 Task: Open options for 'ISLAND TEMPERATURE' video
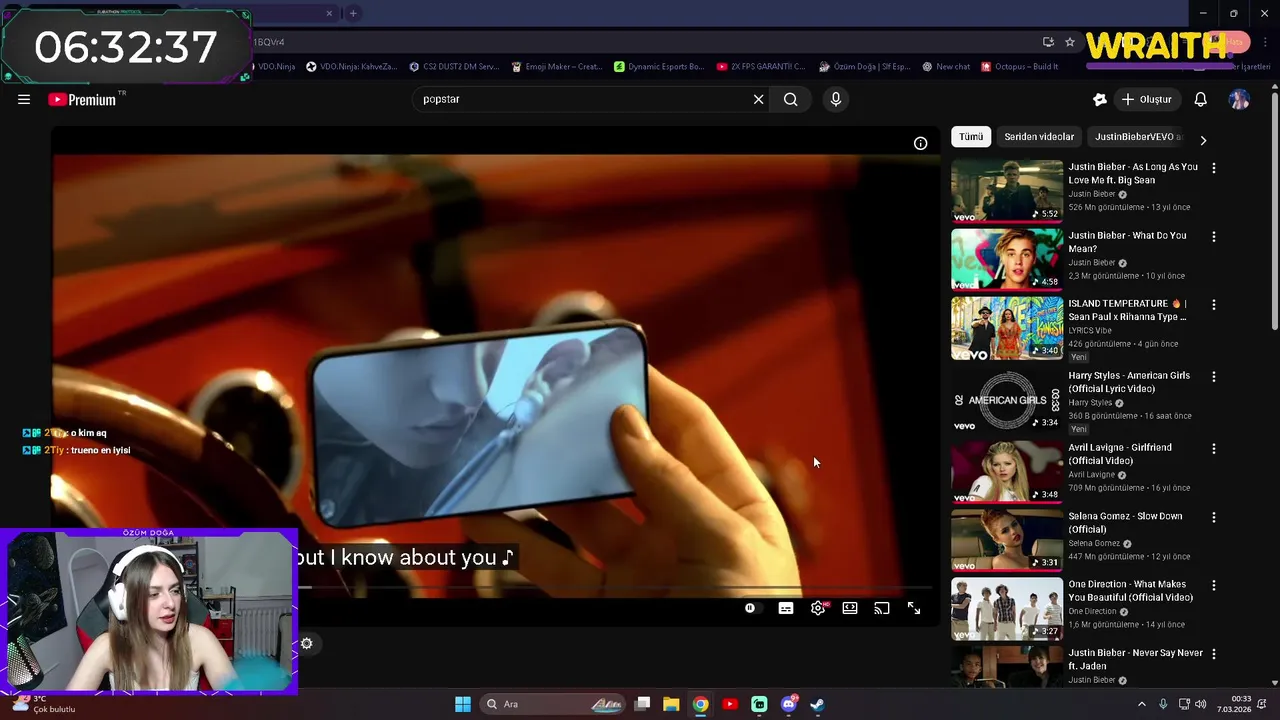[x=1214, y=304]
